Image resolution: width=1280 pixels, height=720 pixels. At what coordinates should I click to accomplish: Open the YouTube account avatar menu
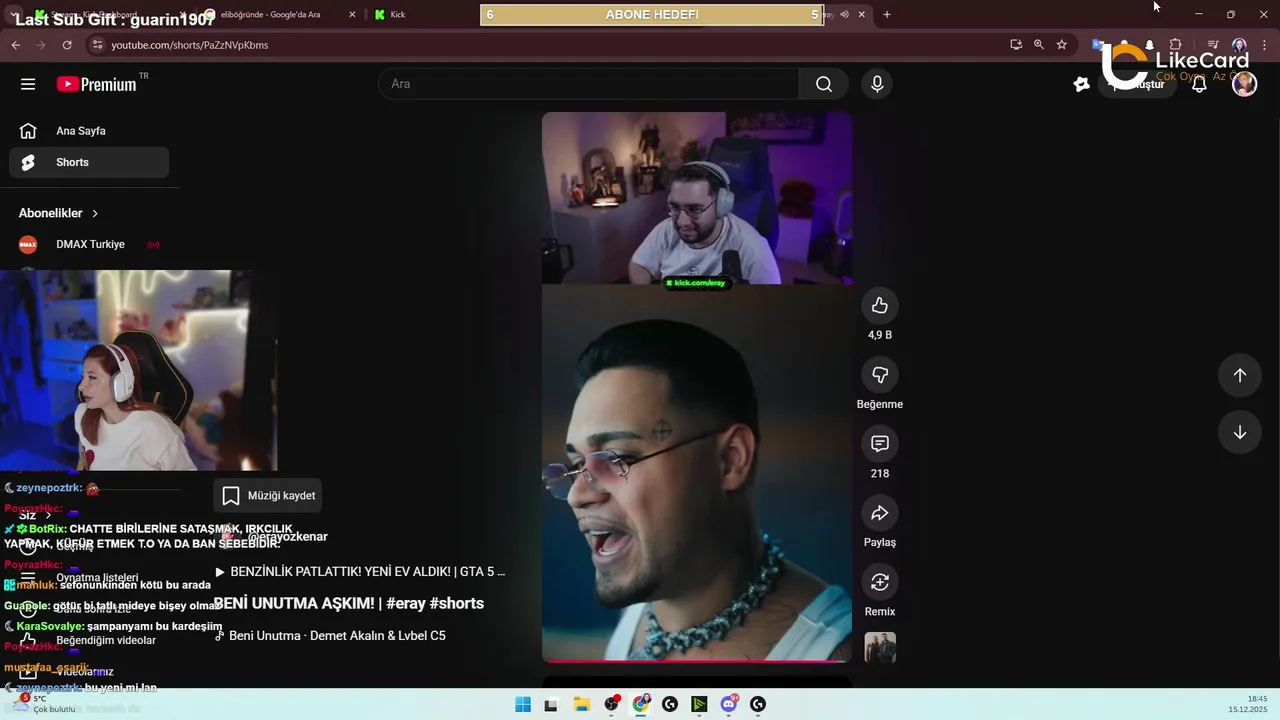point(1244,84)
